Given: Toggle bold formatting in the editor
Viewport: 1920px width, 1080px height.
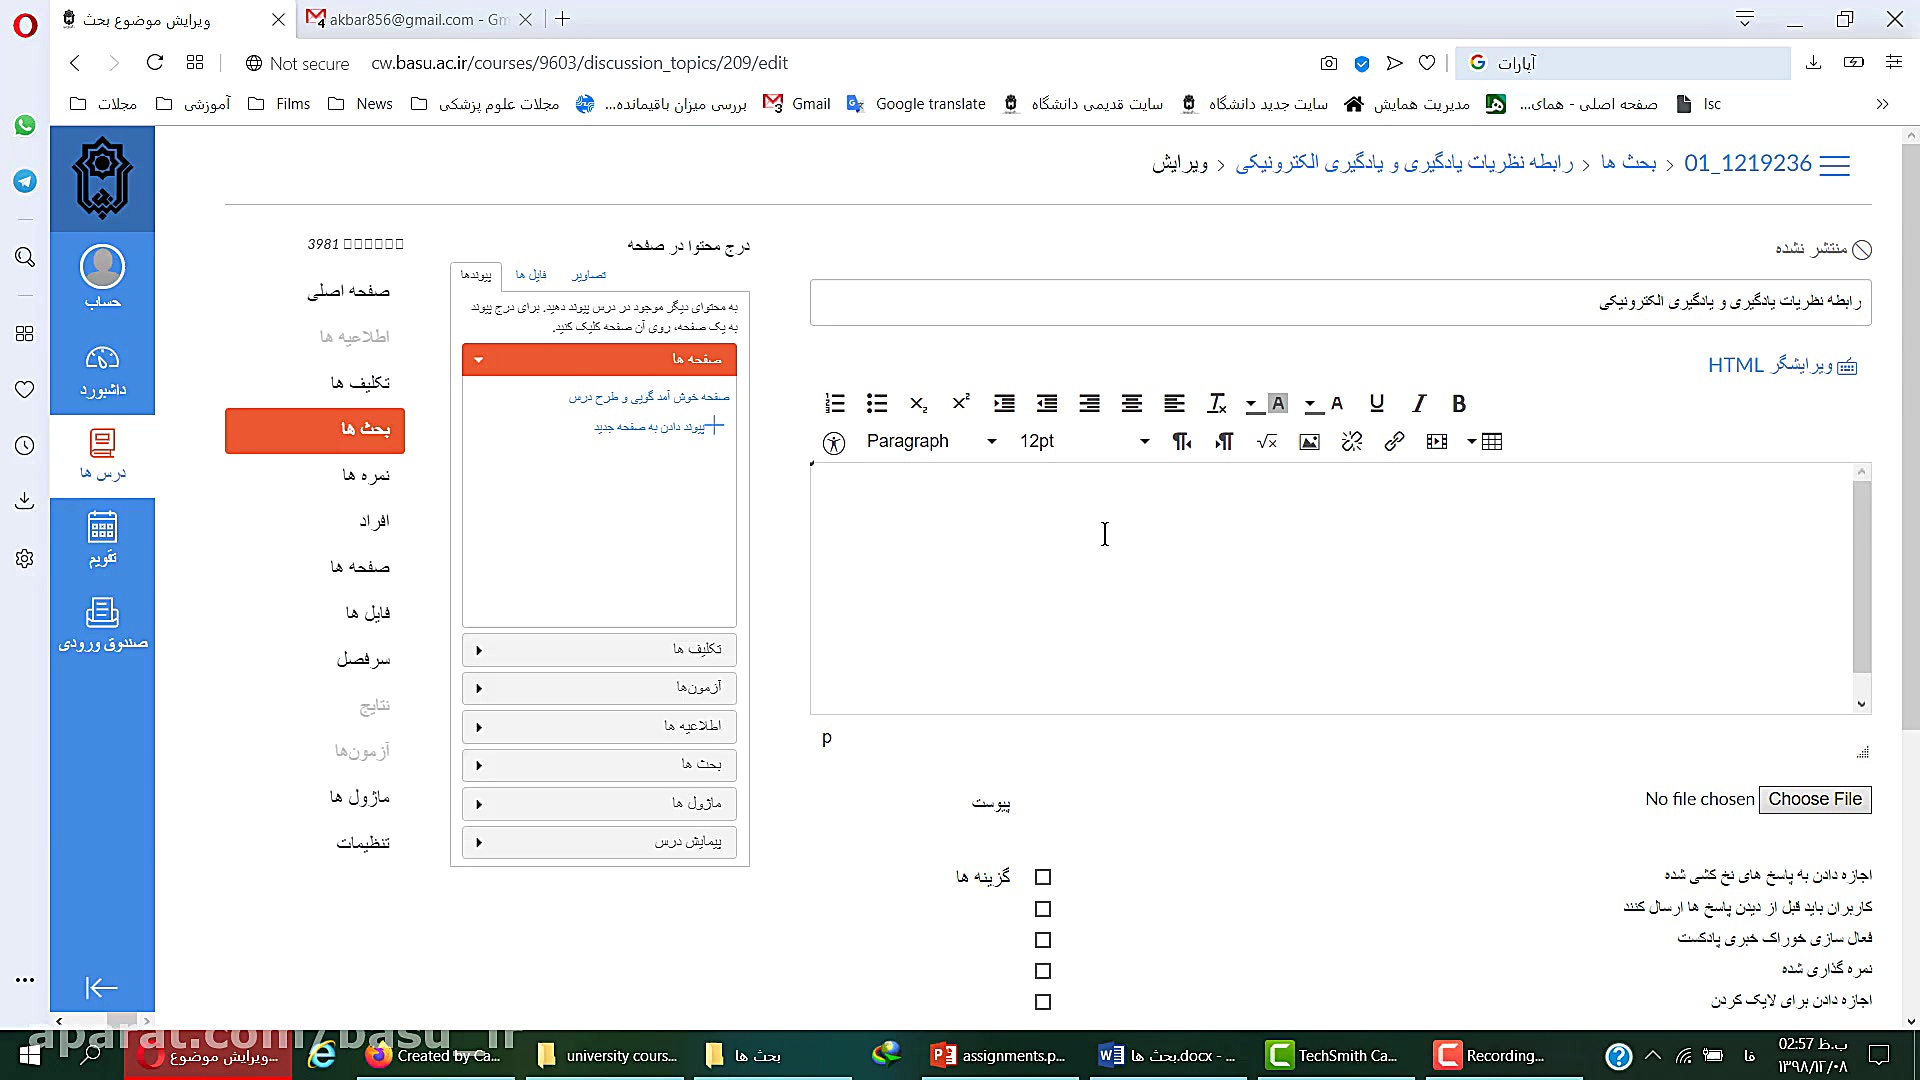Looking at the screenshot, I should click(x=1459, y=403).
